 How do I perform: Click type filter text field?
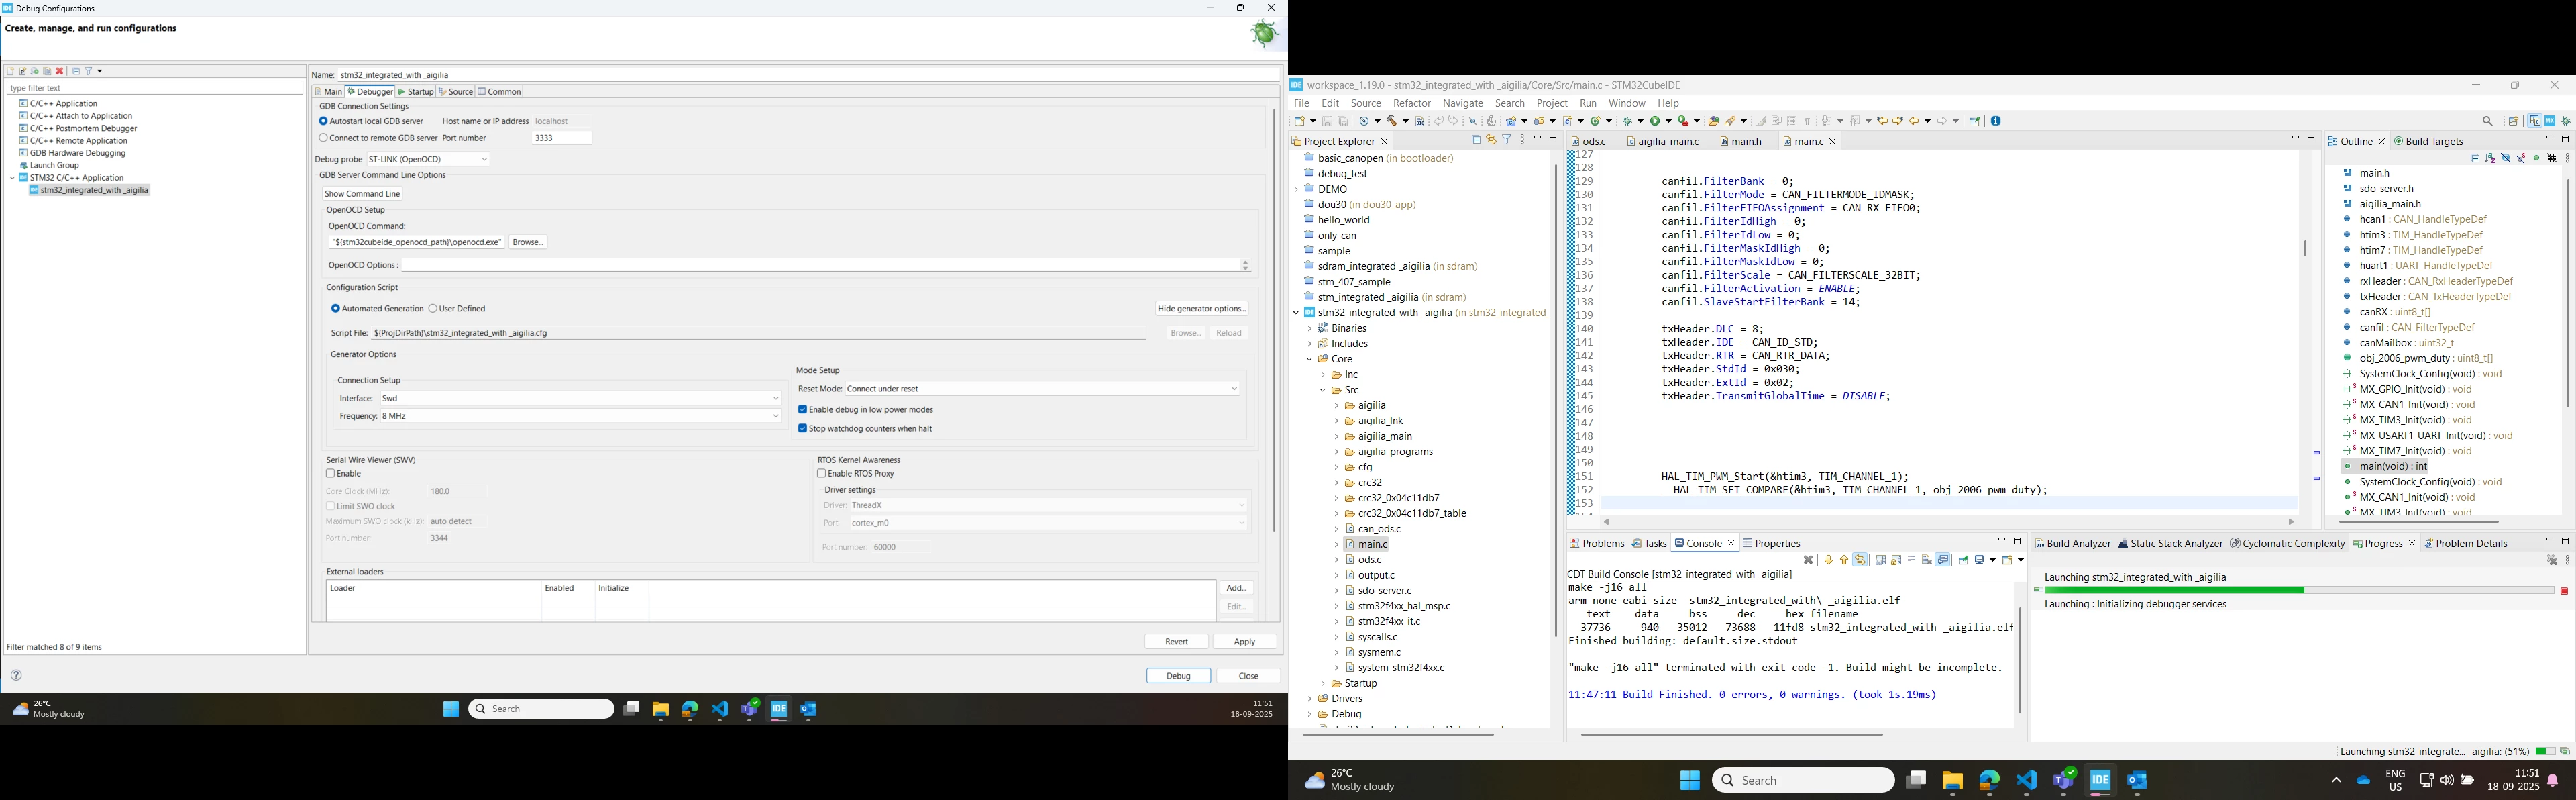click(x=155, y=88)
